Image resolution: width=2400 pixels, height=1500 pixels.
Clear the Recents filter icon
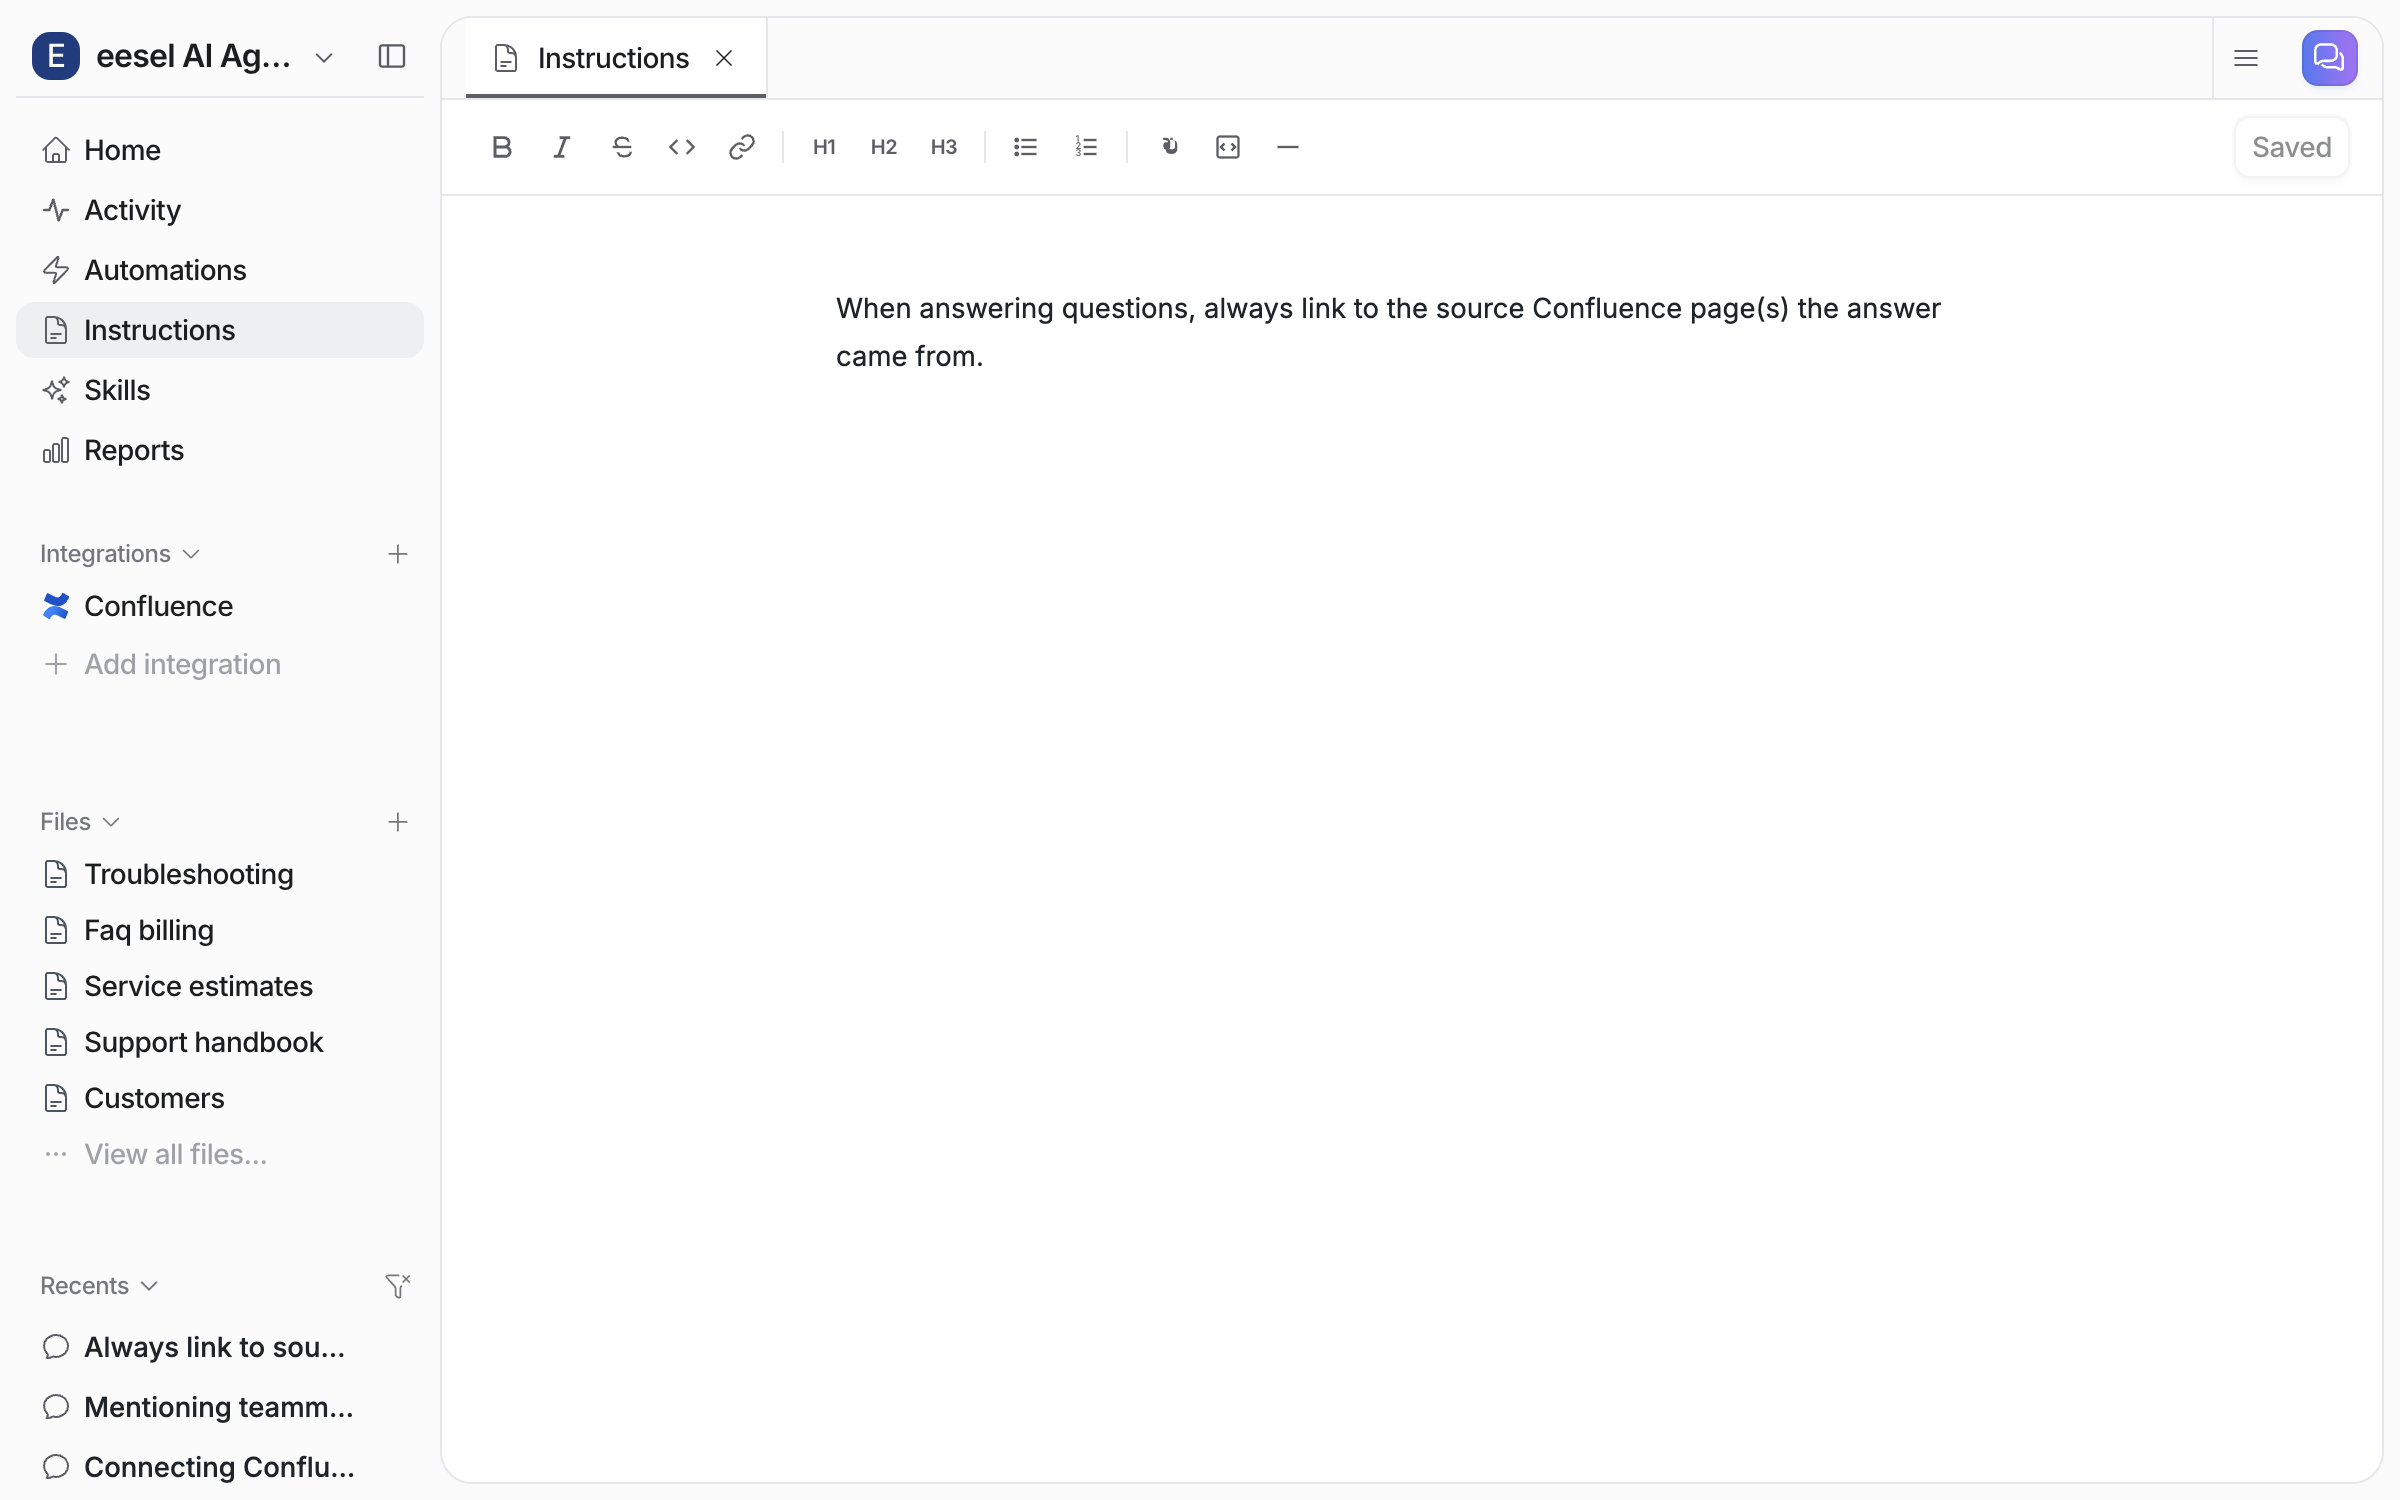click(398, 1286)
